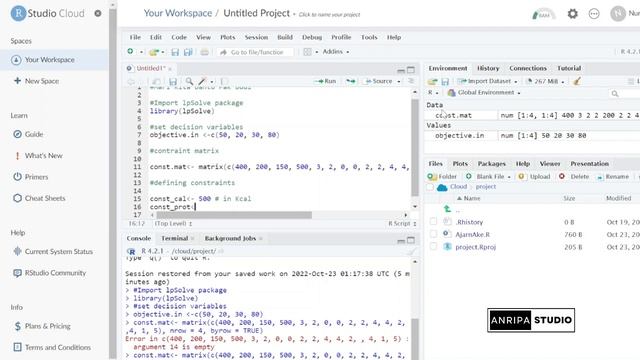Save script using editor toolbar disk icon
Image resolution: width=640 pixels, height=360 pixels.
tap(173, 81)
